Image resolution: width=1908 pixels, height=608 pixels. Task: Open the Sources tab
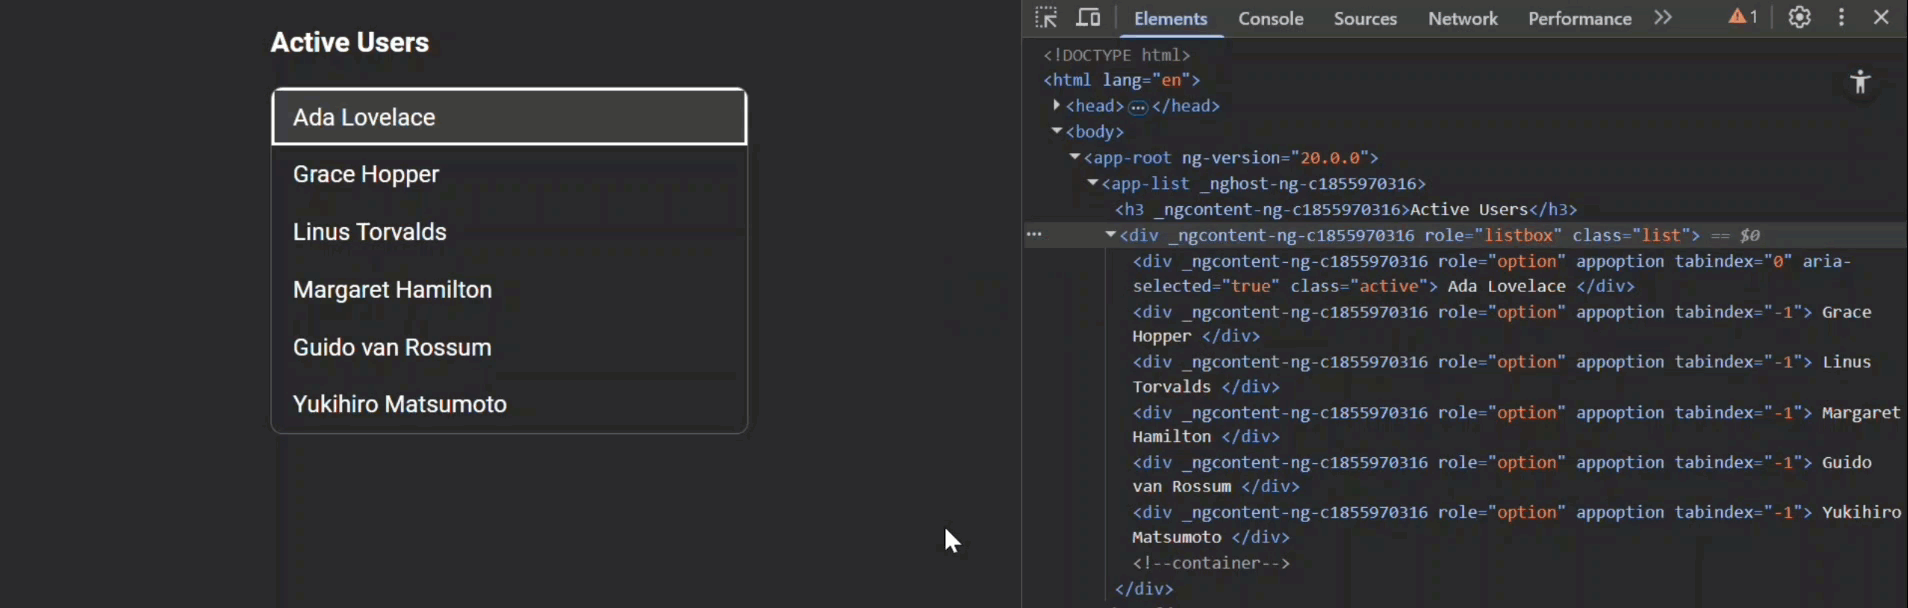[1365, 19]
